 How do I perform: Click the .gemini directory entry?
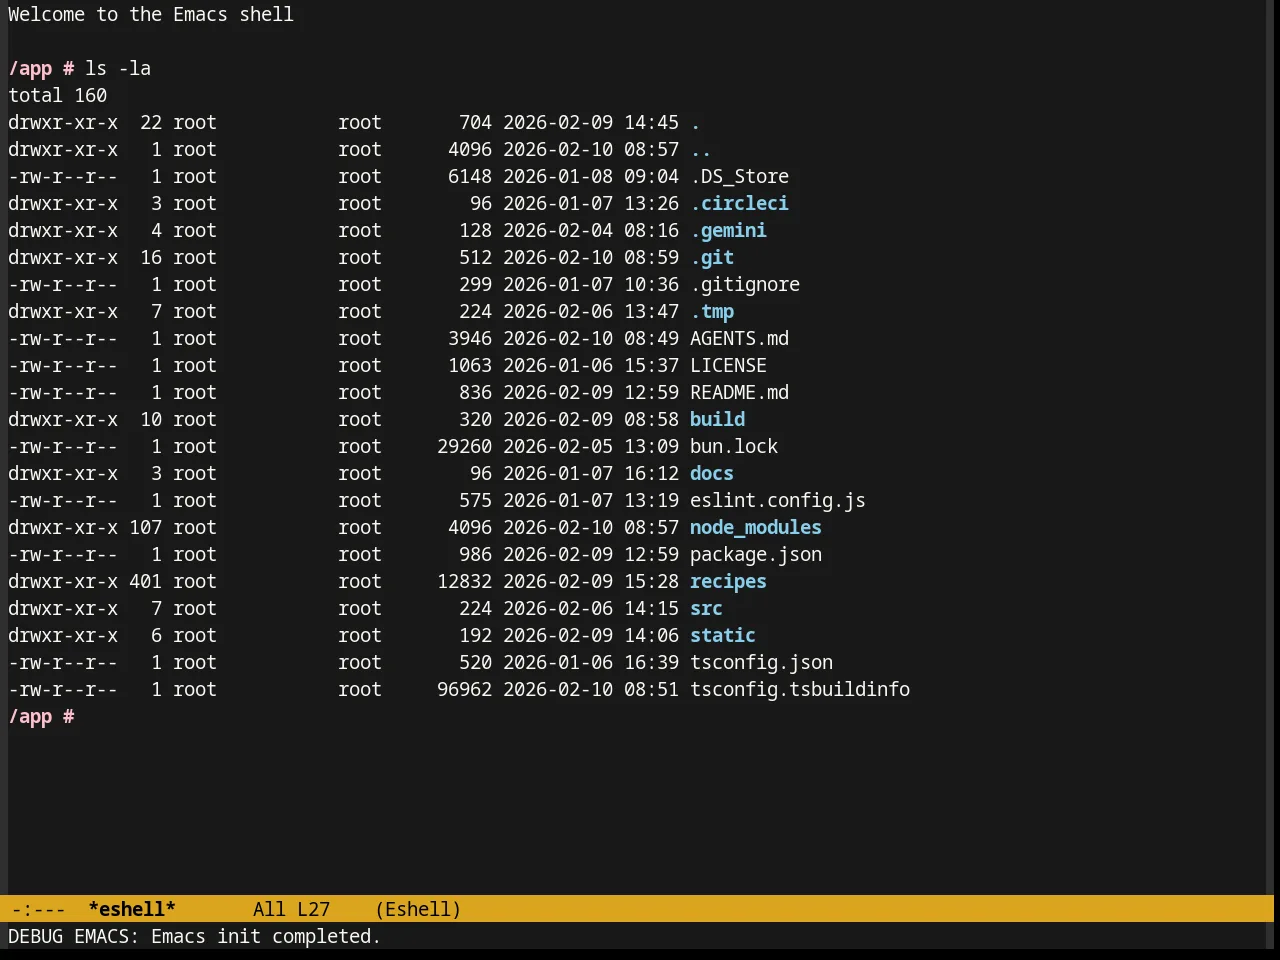pos(728,230)
